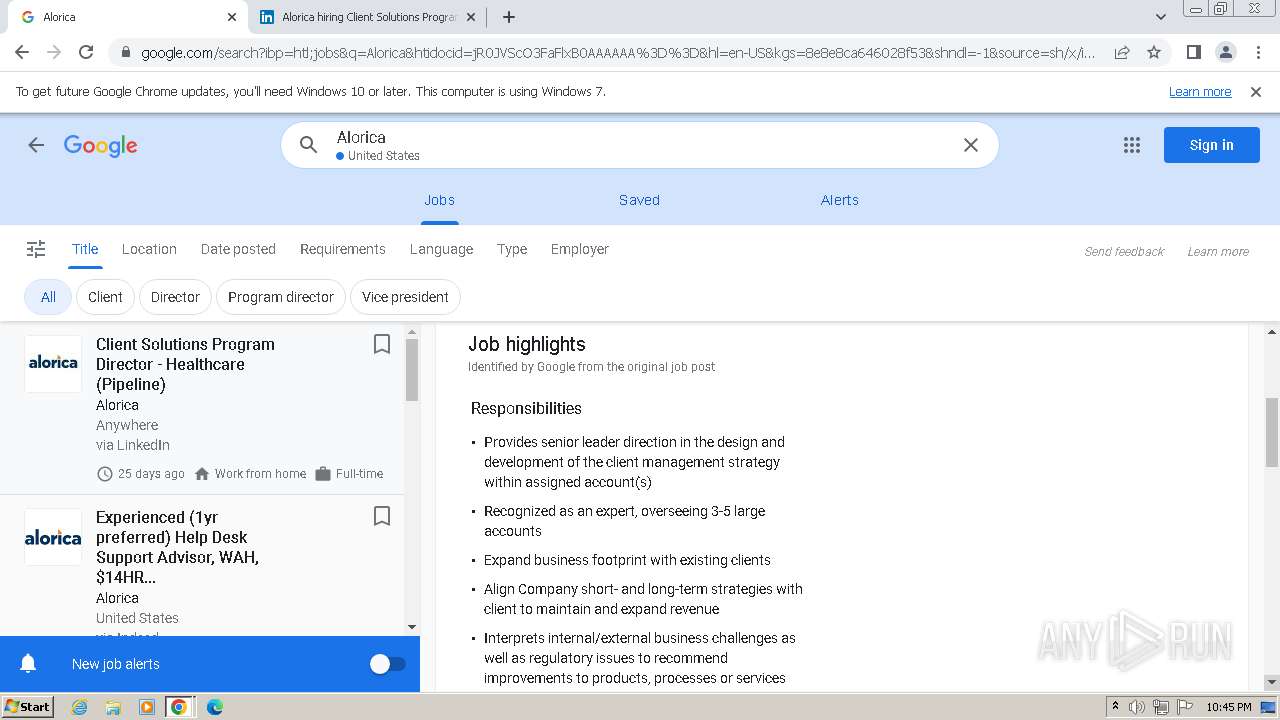The height and width of the screenshot is (720, 1280).
Task: Dismiss the Chrome update notification bar
Action: [x=1256, y=92]
